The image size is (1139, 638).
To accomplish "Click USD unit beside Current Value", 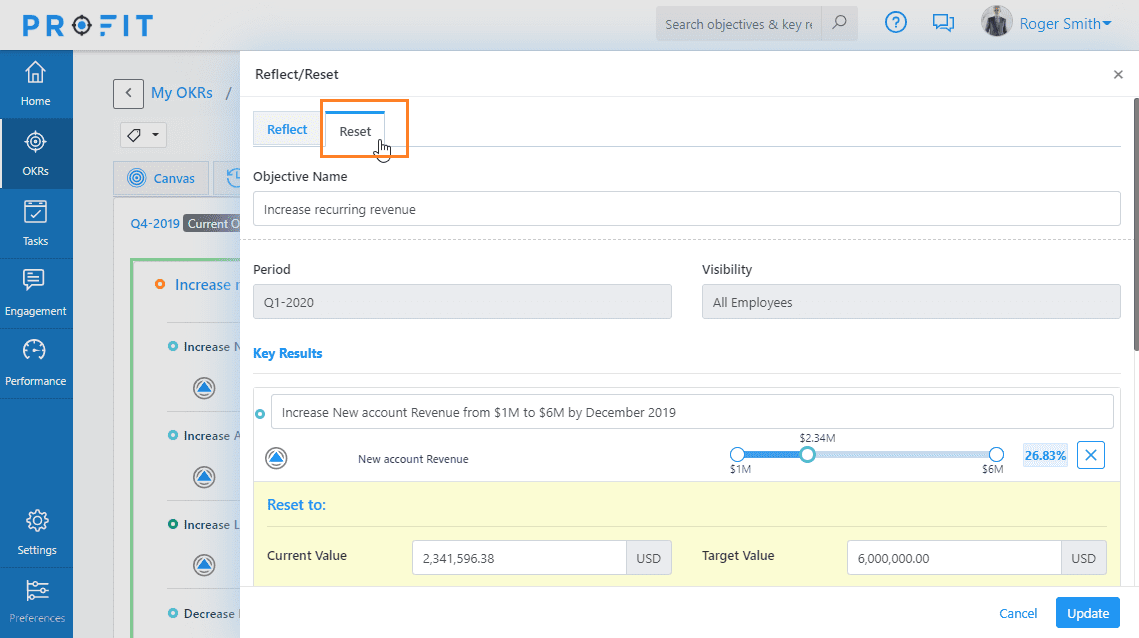I will pyautogui.click(x=649, y=558).
